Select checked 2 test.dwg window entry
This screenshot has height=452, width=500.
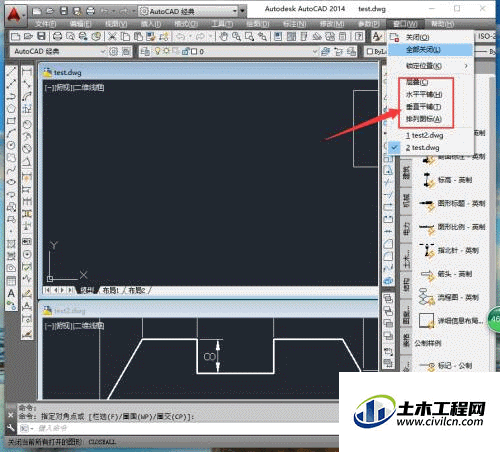tap(431, 147)
